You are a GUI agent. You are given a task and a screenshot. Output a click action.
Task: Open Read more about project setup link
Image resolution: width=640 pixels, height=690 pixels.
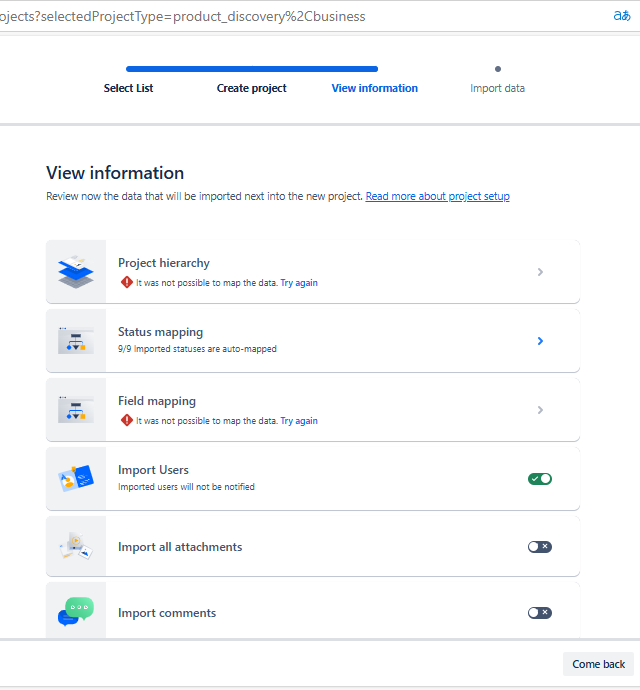[438, 196]
